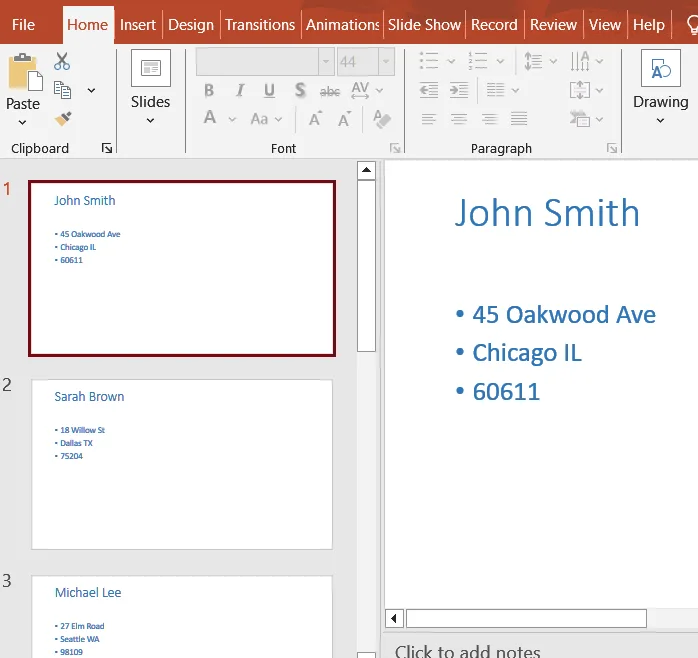Select the Format Painter brush
698x658 pixels.
point(63,119)
